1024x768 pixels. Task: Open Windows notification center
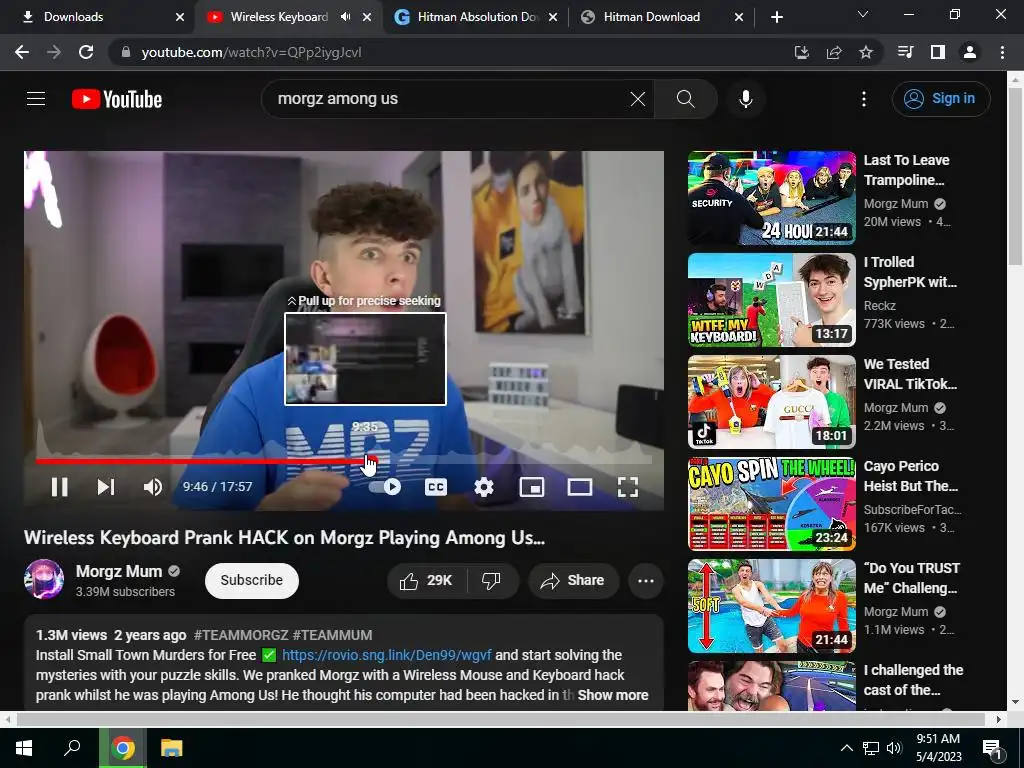[x=992, y=748]
